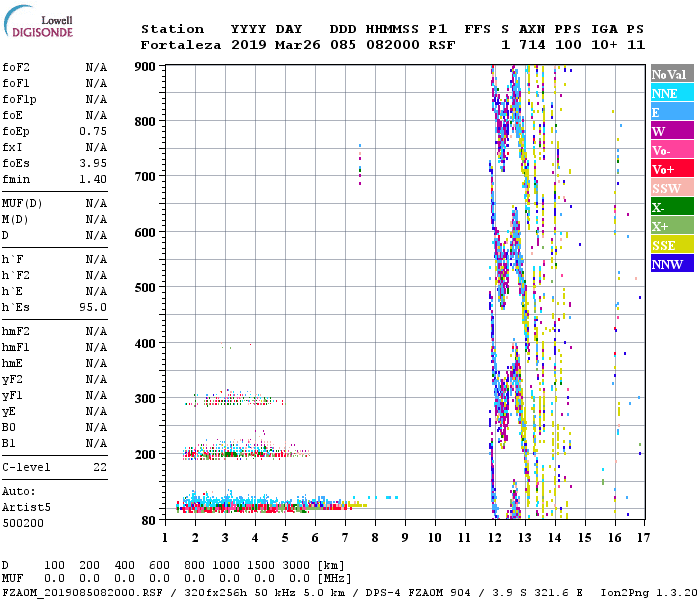Click the date value 'Mar26'
This screenshot has height=600, width=700.
point(297,45)
